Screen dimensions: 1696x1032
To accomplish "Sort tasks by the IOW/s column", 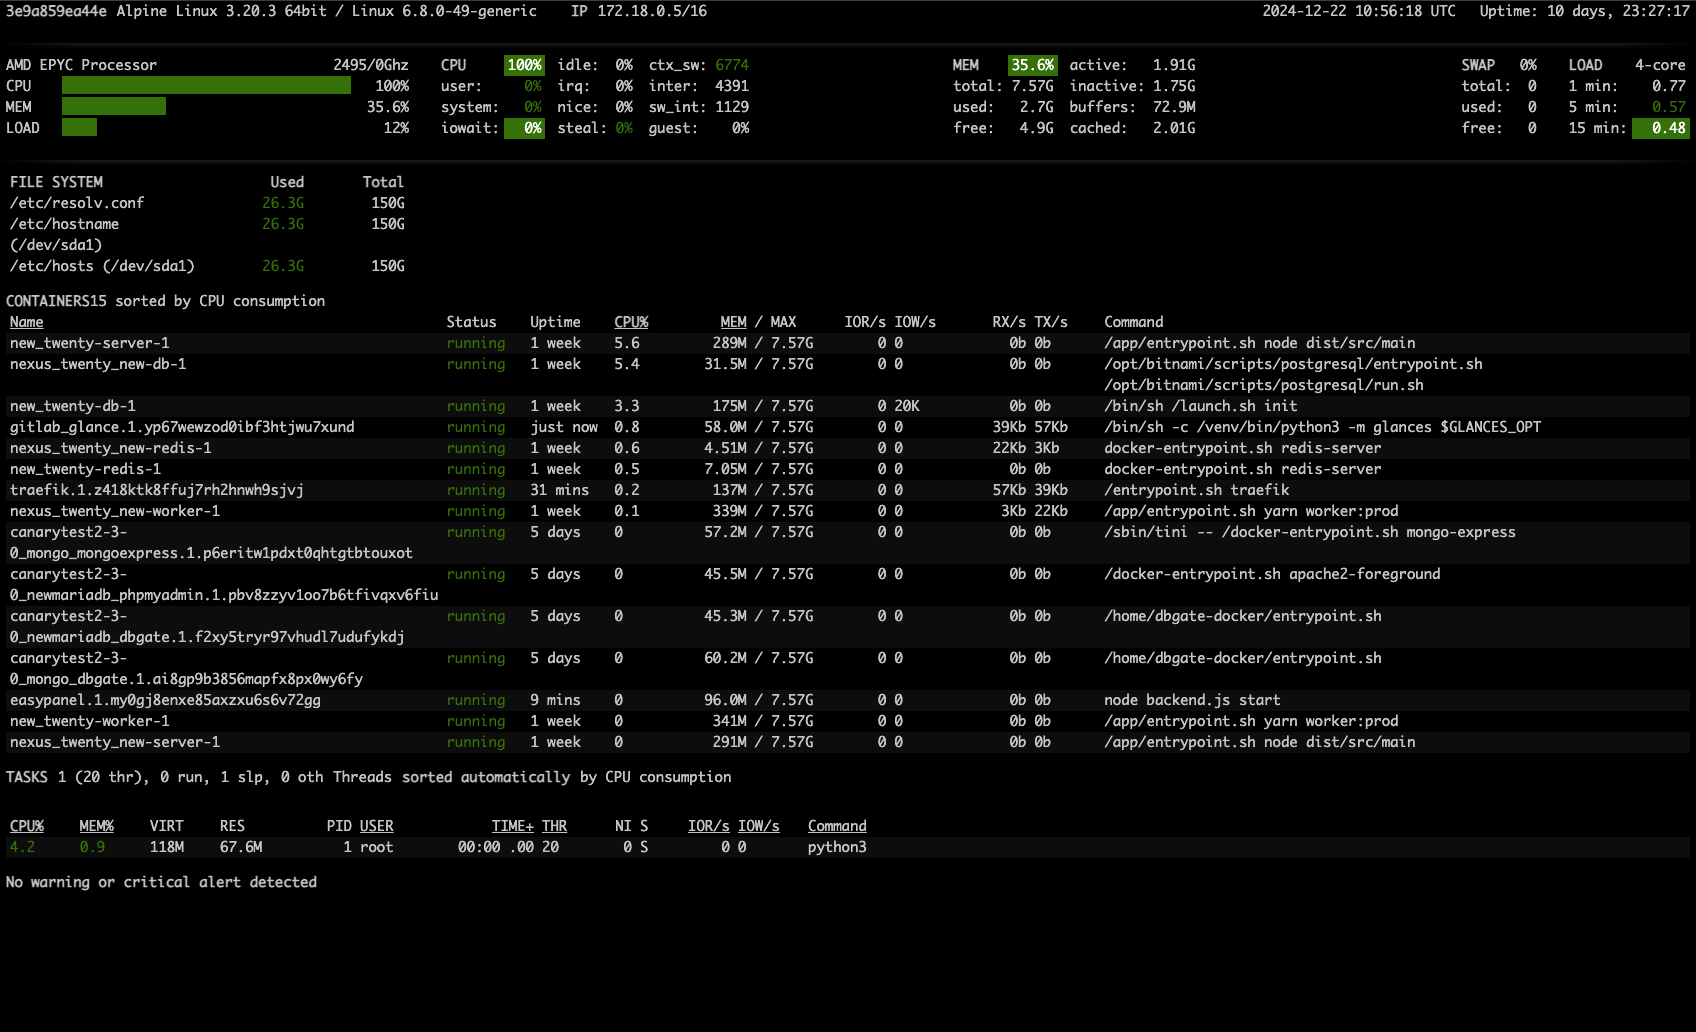I will (x=759, y=825).
